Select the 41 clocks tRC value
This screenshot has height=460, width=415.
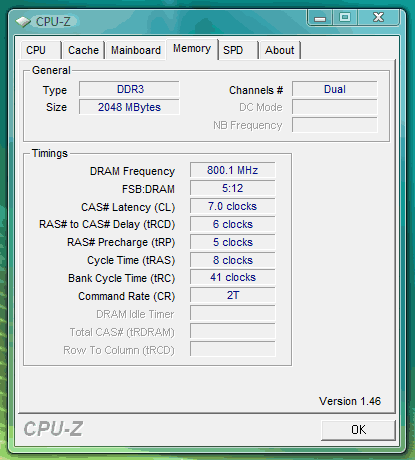tap(233, 278)
